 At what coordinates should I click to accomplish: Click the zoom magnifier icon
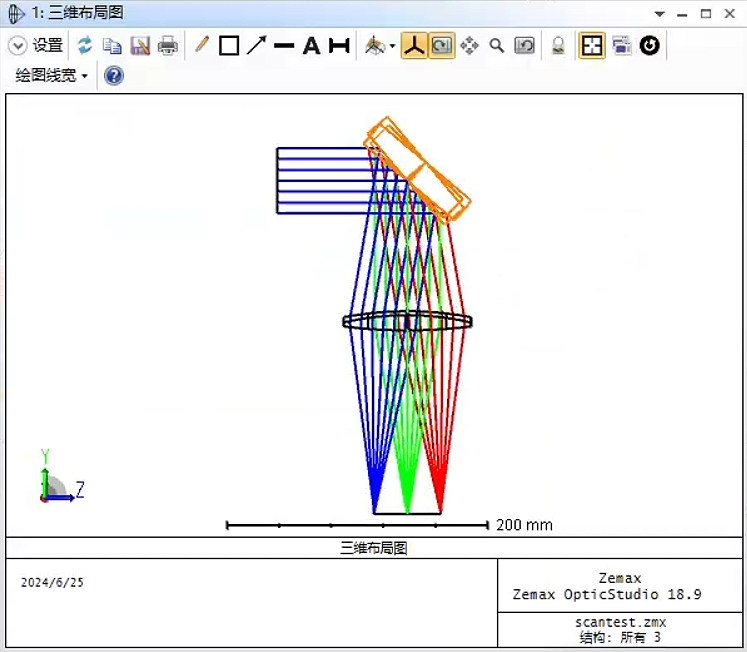[x=497, y=45]
